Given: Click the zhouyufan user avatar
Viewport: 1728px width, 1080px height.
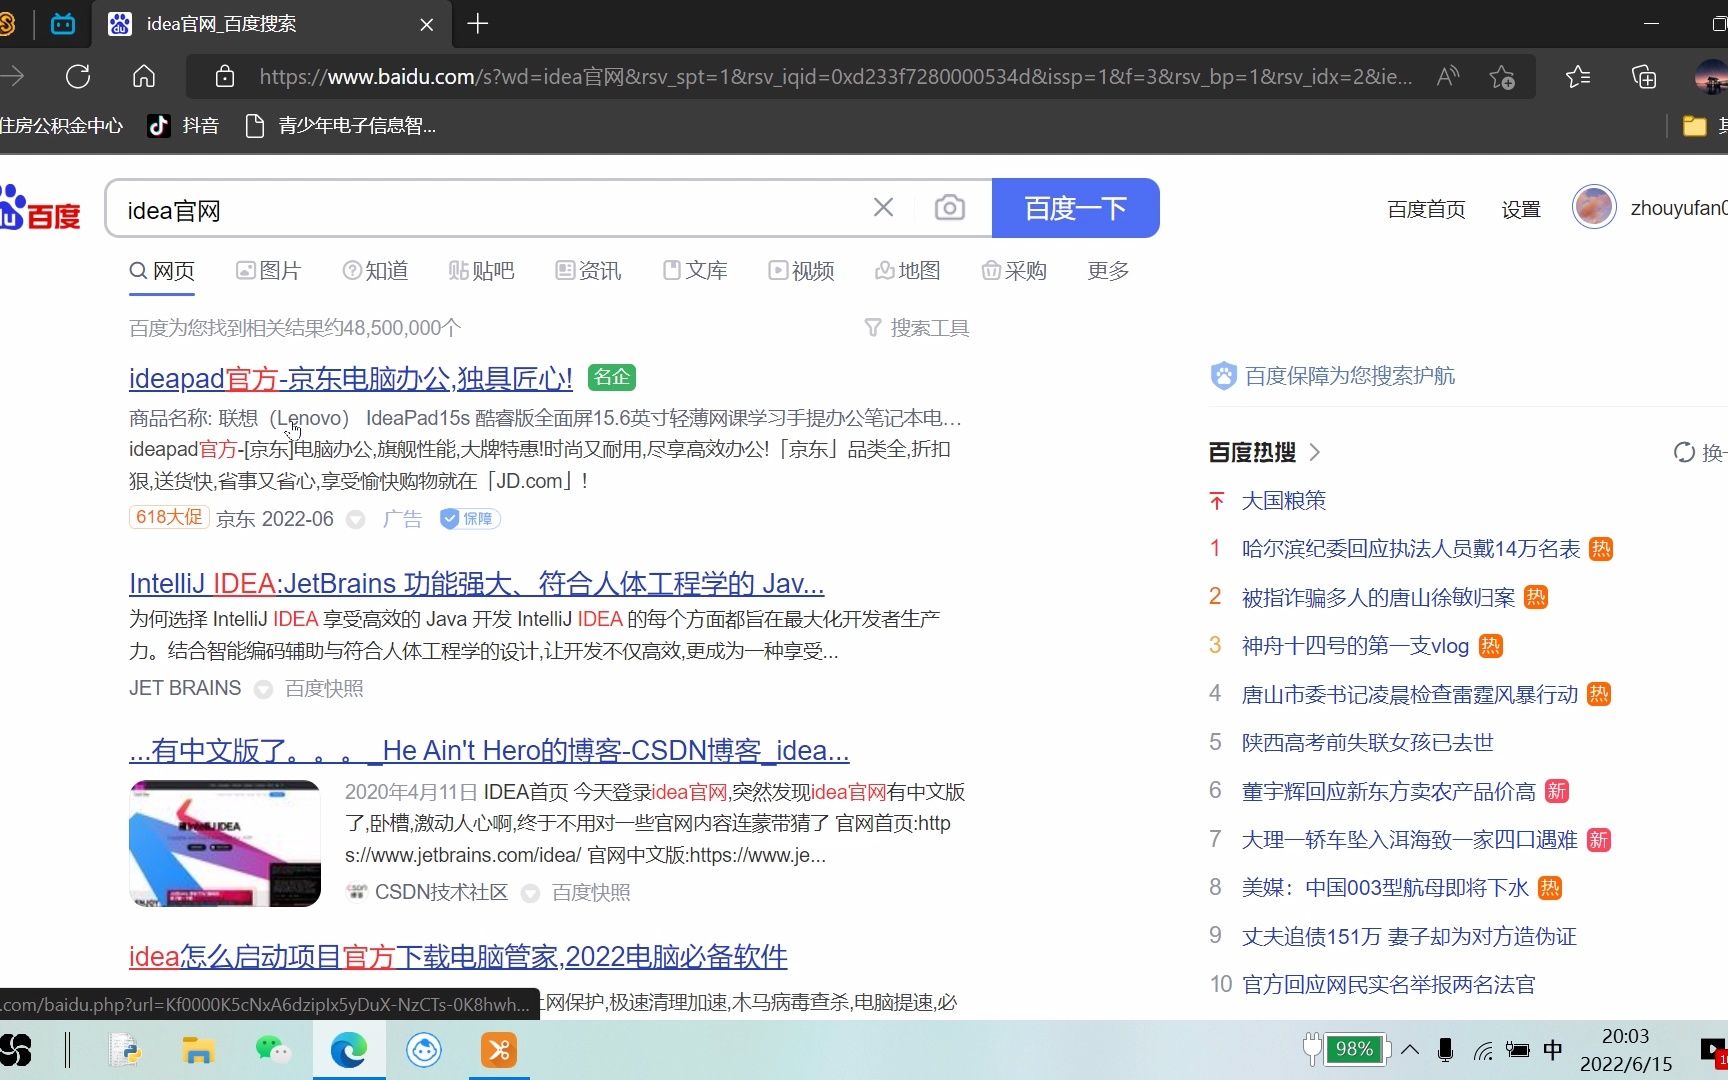Looking at the screenshot, I should pyautogui.click(x=1594, y=208).
